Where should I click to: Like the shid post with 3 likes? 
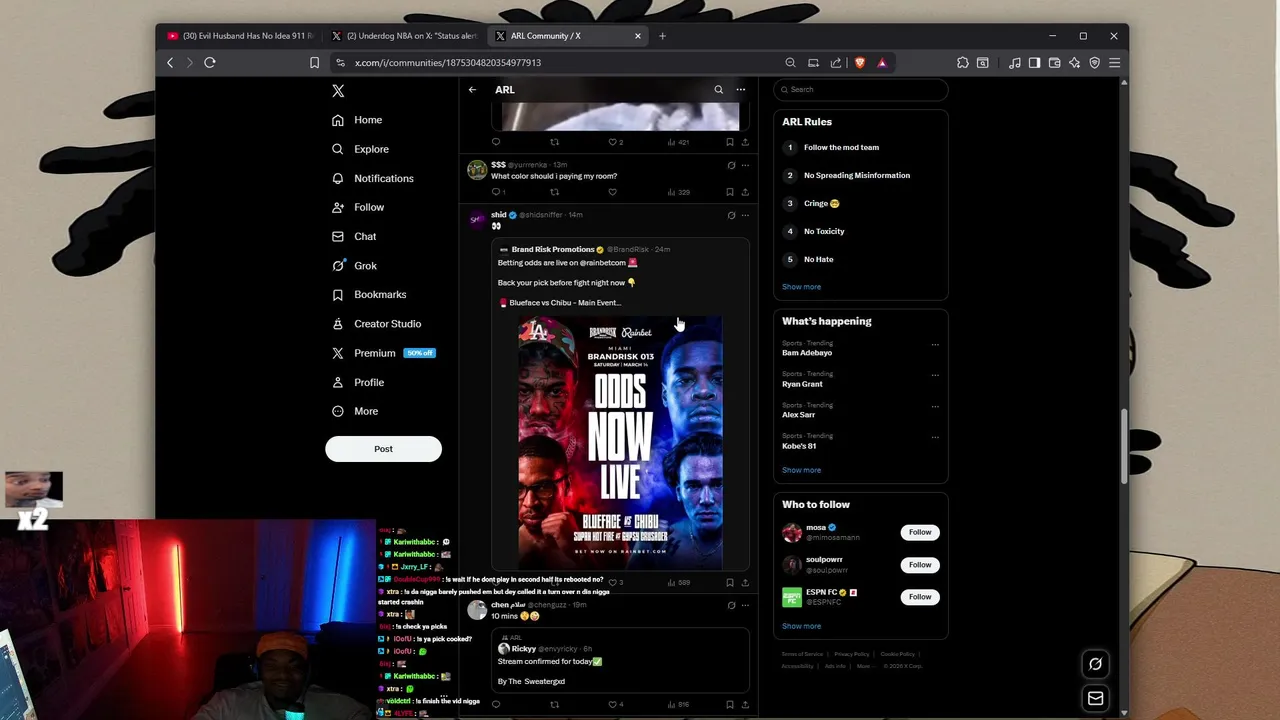(615, 582)
